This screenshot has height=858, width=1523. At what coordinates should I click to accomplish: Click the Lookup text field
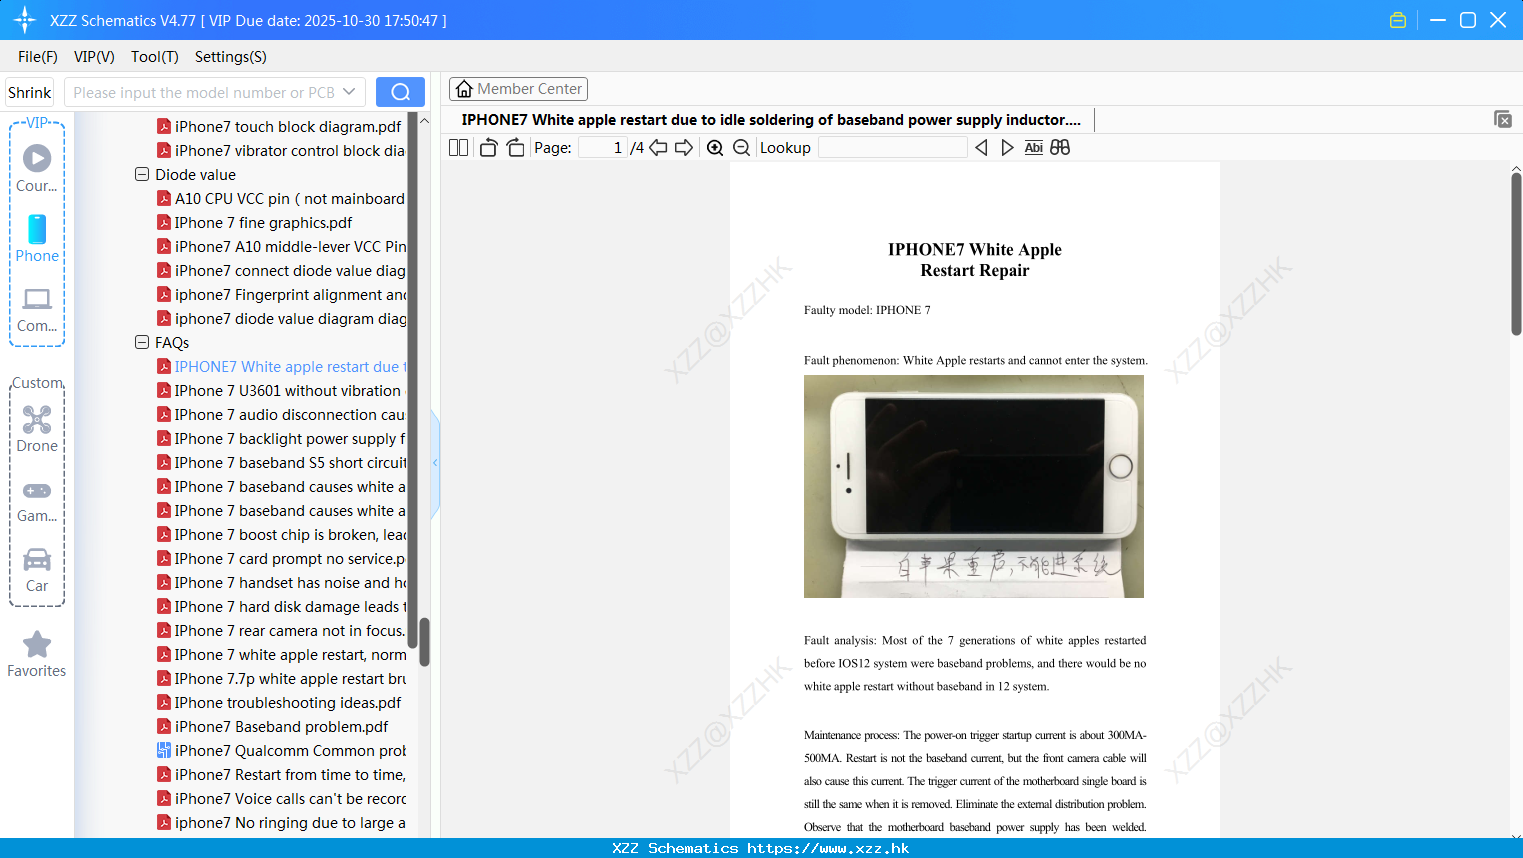tap(892, 148)
